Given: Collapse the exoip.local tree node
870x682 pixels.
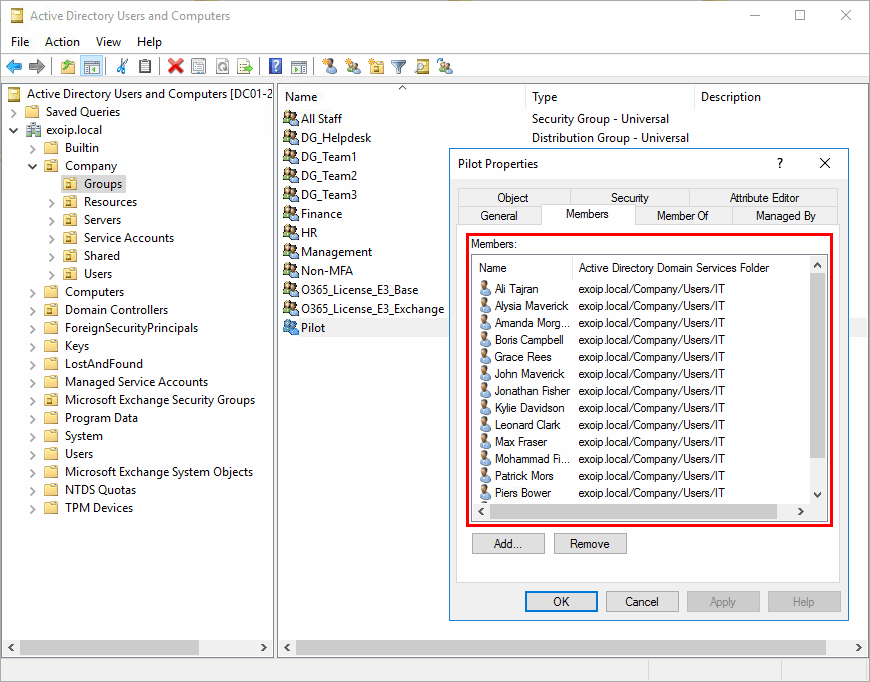Looking at the screenshot, I should click(14, 129).
